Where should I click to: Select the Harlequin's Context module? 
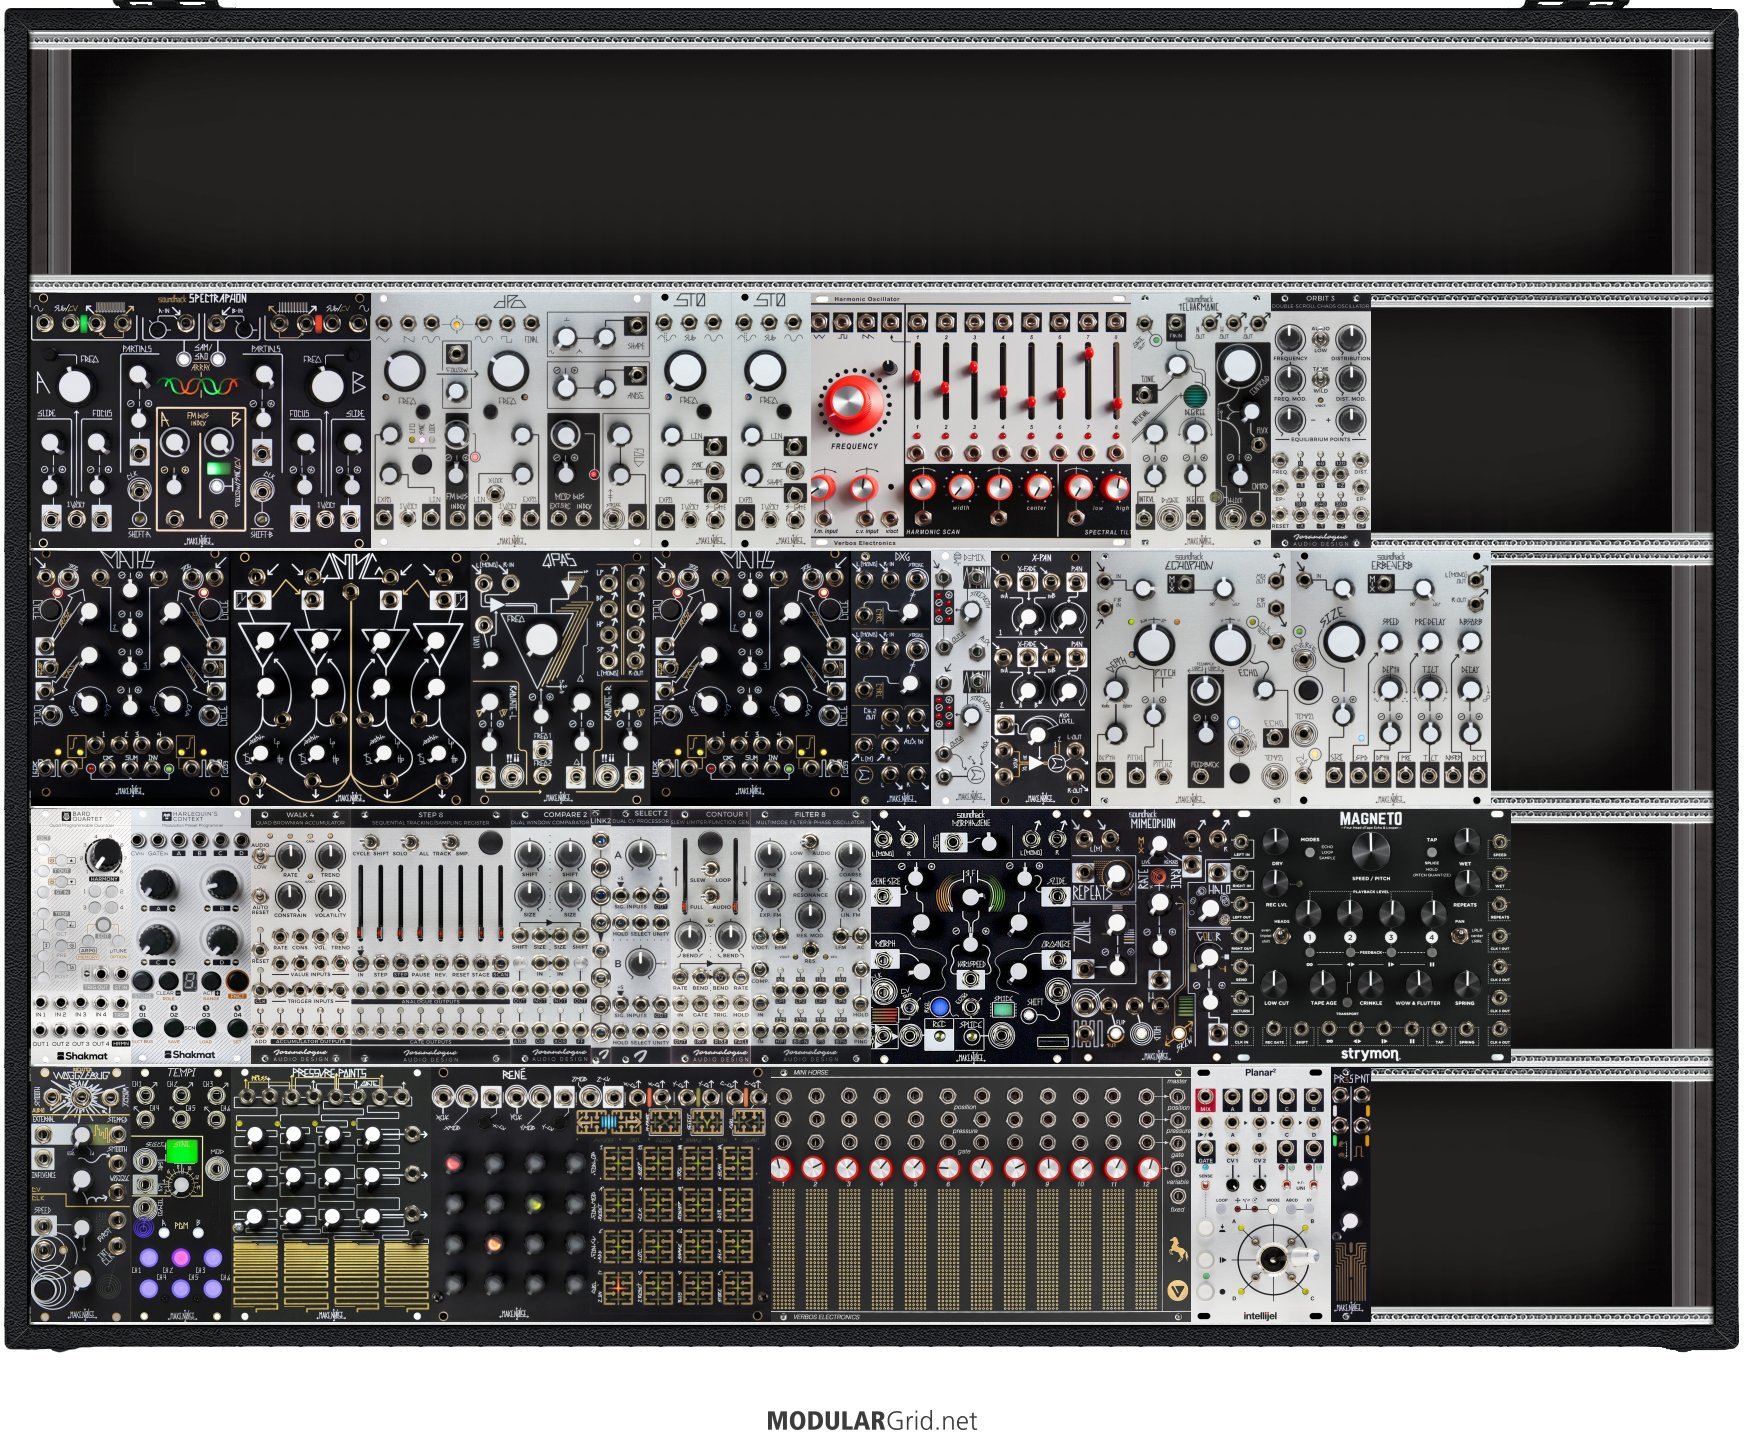(x=191, y=936)
